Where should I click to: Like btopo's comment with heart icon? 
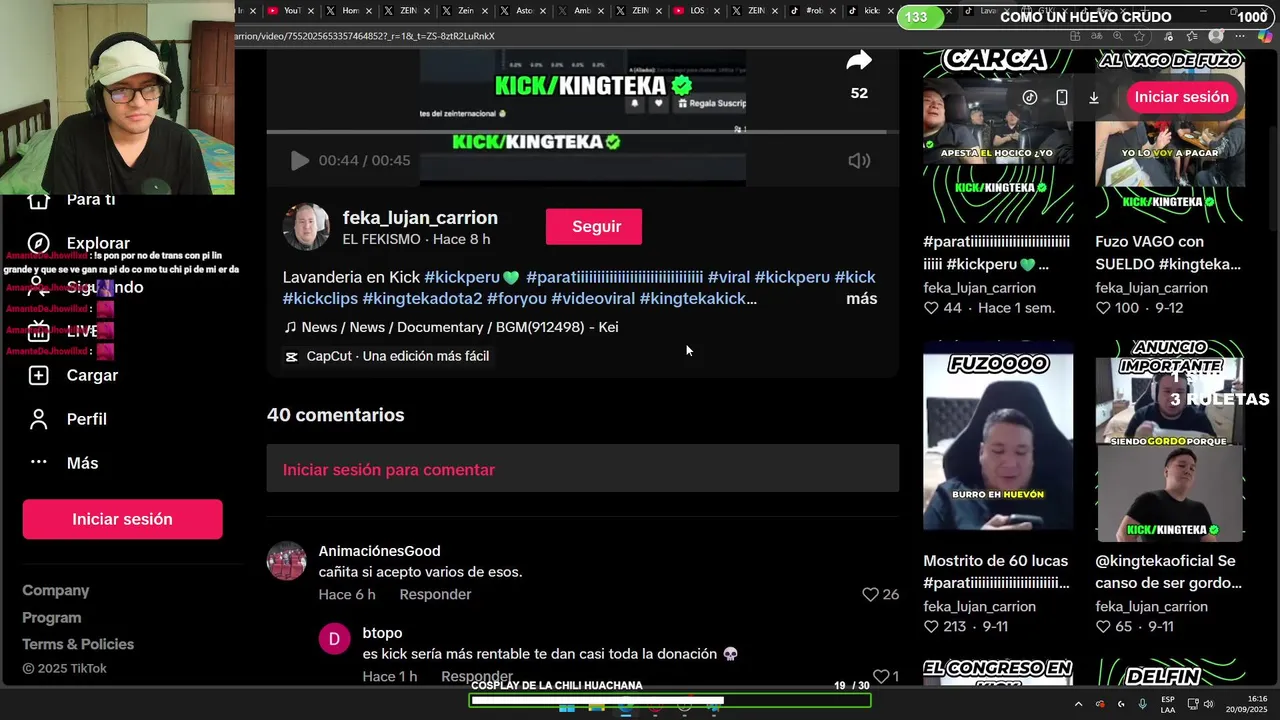(880, 677)
